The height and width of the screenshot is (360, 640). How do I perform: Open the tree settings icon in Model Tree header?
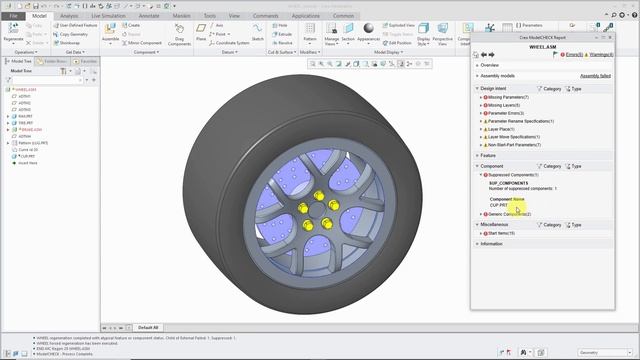coord(63,71)
